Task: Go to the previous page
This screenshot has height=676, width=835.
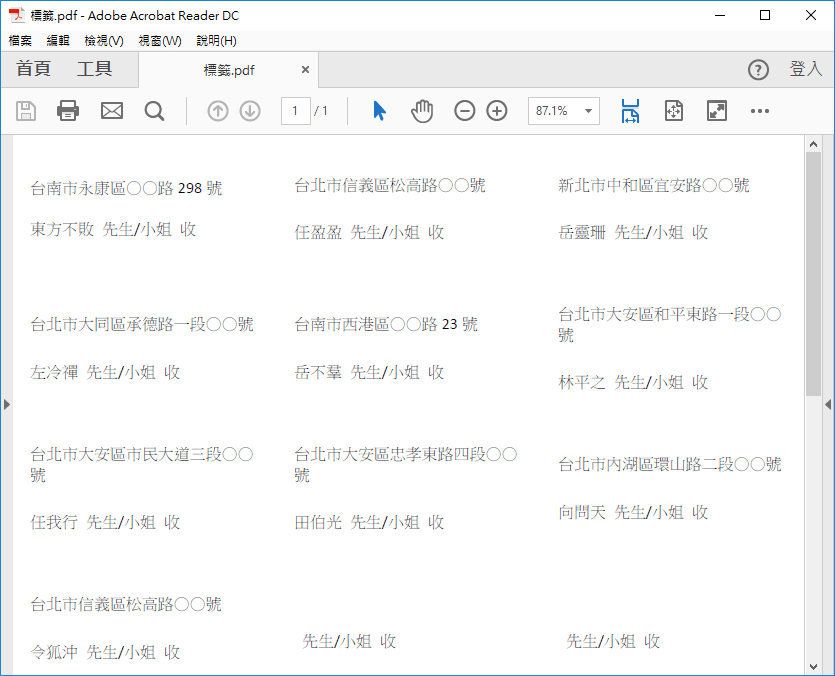Action: coord(217,111)
